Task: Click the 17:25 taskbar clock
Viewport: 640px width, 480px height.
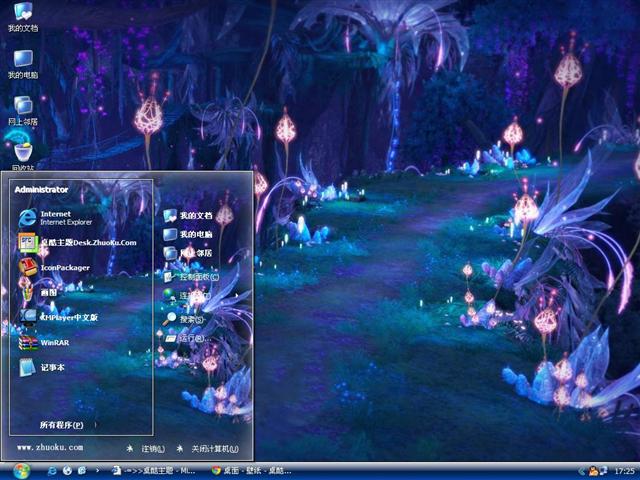Action: (624, 471)
